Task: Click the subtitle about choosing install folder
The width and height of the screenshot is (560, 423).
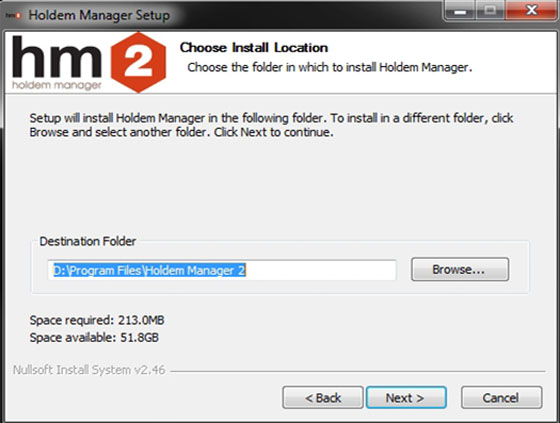Action: [330, 67]
